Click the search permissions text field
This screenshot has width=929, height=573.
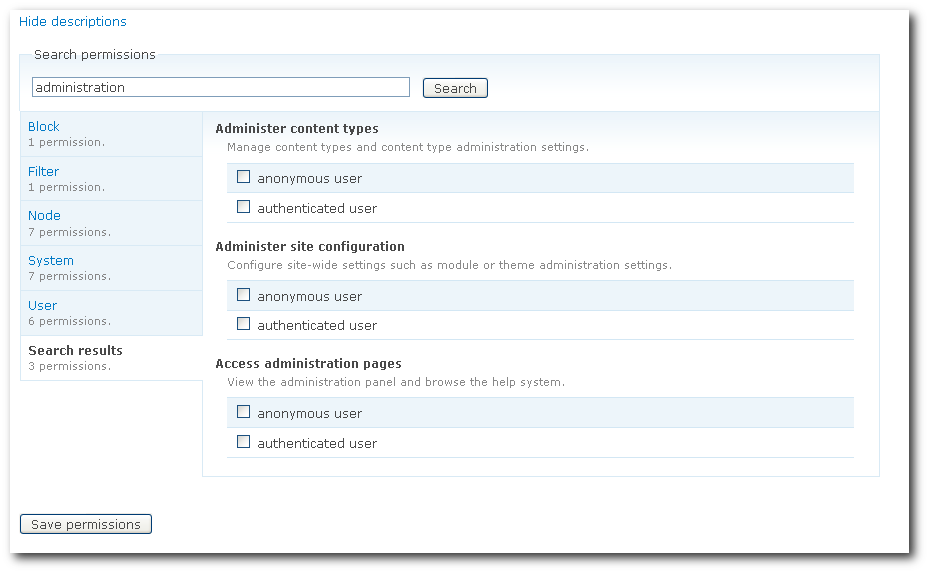click(x=221, y=88)
